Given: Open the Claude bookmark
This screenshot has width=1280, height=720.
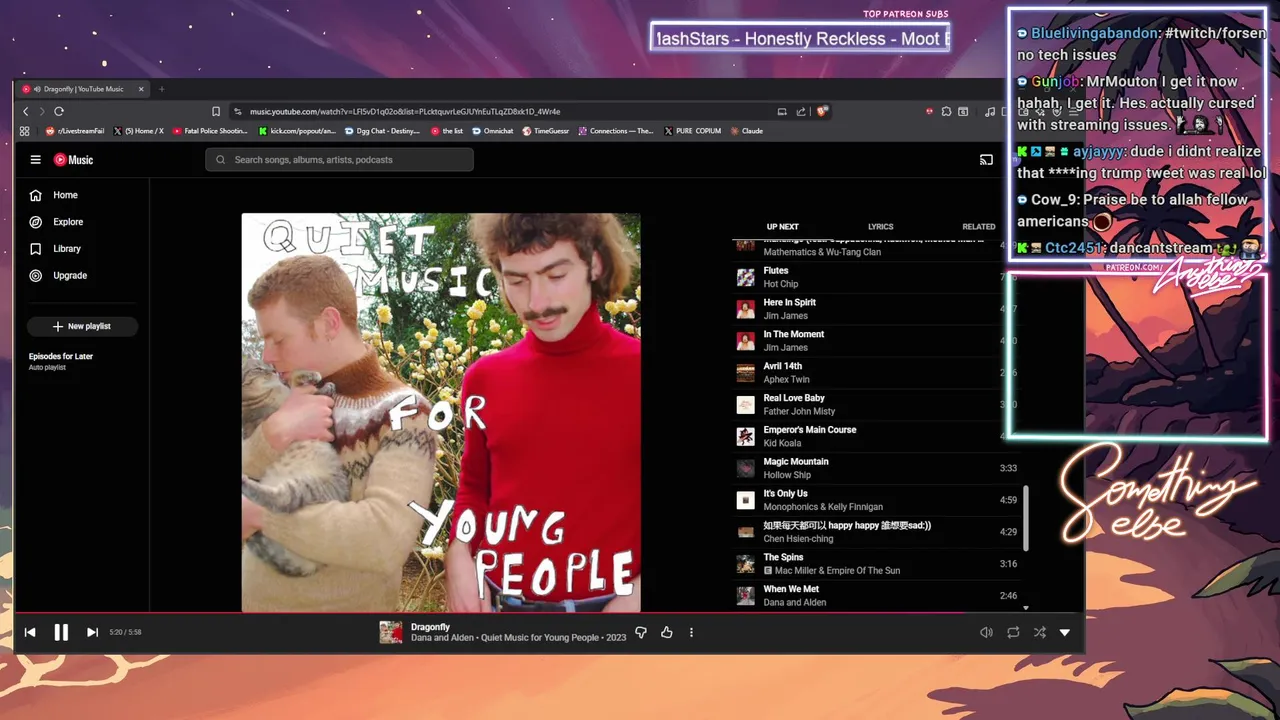Looking at the screenshot, I should point(747,131).
